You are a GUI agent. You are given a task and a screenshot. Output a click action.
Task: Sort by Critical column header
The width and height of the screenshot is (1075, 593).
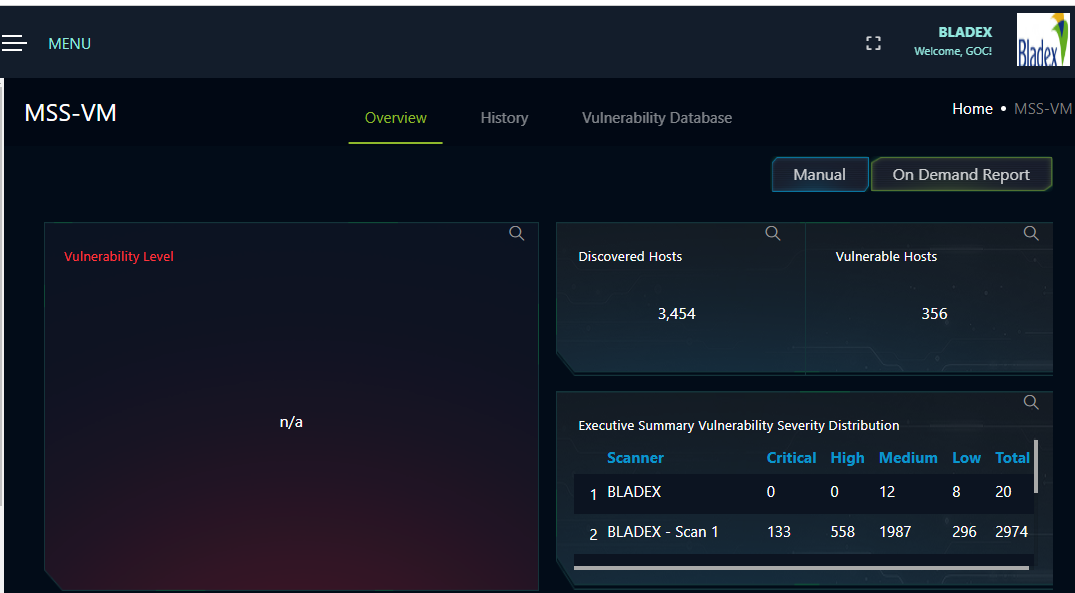pyautogui.click(x=791, y=458)
